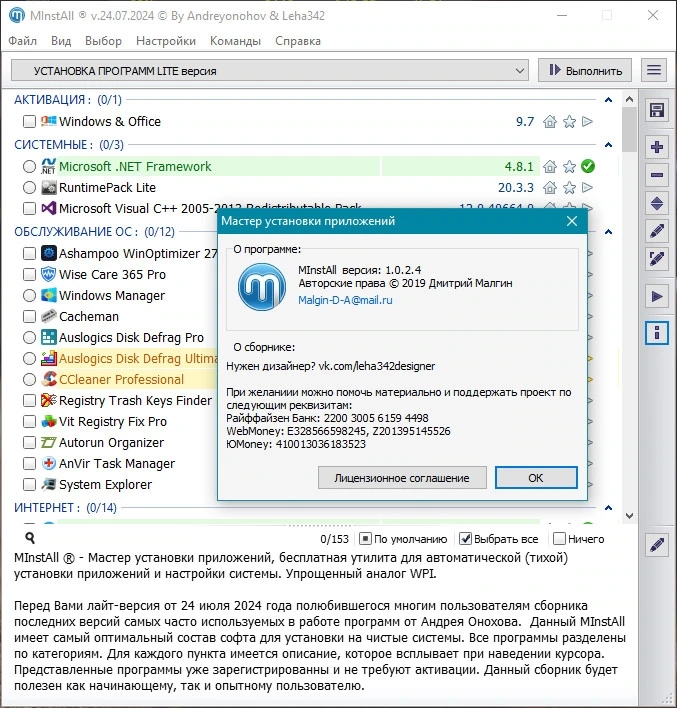Collapse the ИНТЕРНЕТ category
Image resolution: width=677 pixels, height=708 pixels.
point(608,508)
